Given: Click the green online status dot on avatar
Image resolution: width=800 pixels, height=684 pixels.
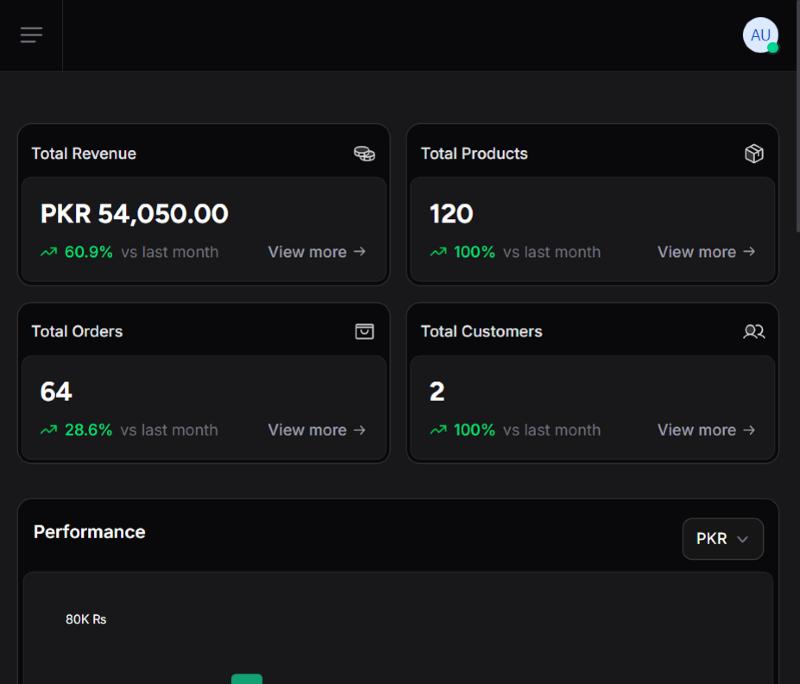Looking at the screenshot, I should click(x=772, y=47).
